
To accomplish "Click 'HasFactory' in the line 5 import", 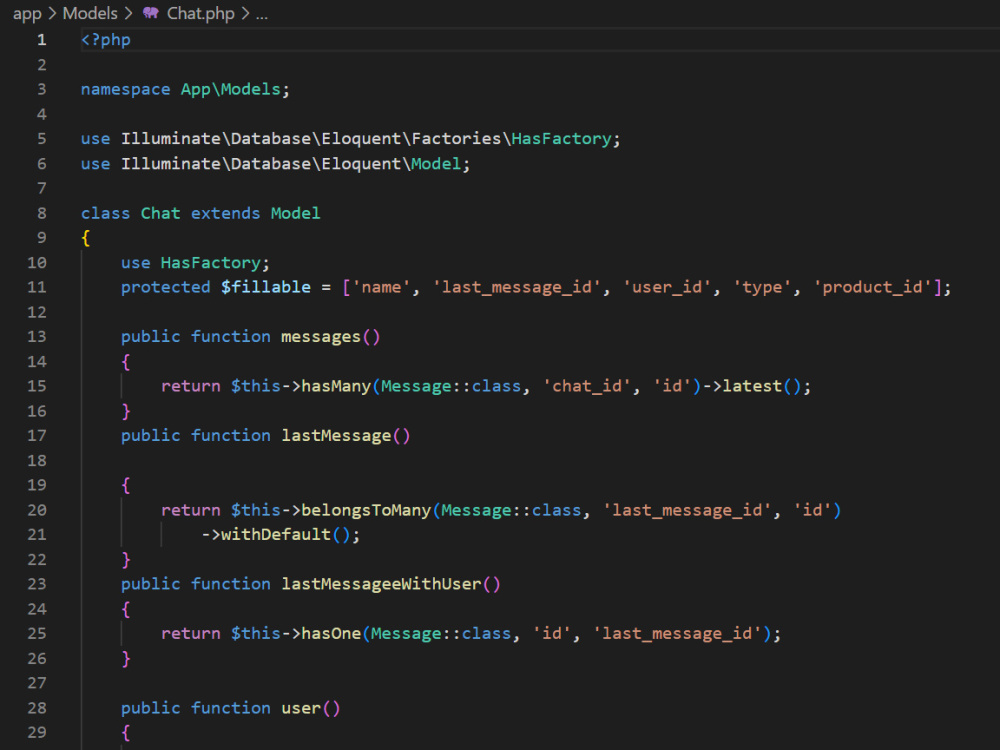I will click(561, 139).
